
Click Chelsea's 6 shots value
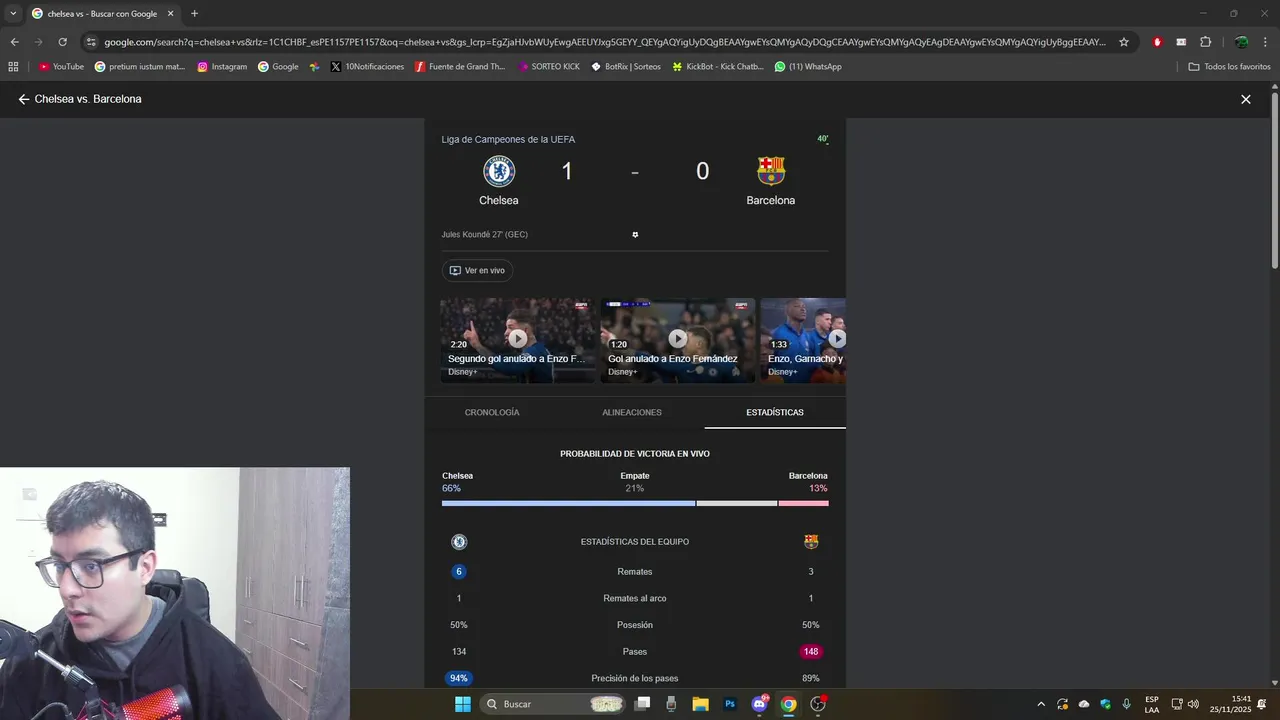(x=459, y=572)
